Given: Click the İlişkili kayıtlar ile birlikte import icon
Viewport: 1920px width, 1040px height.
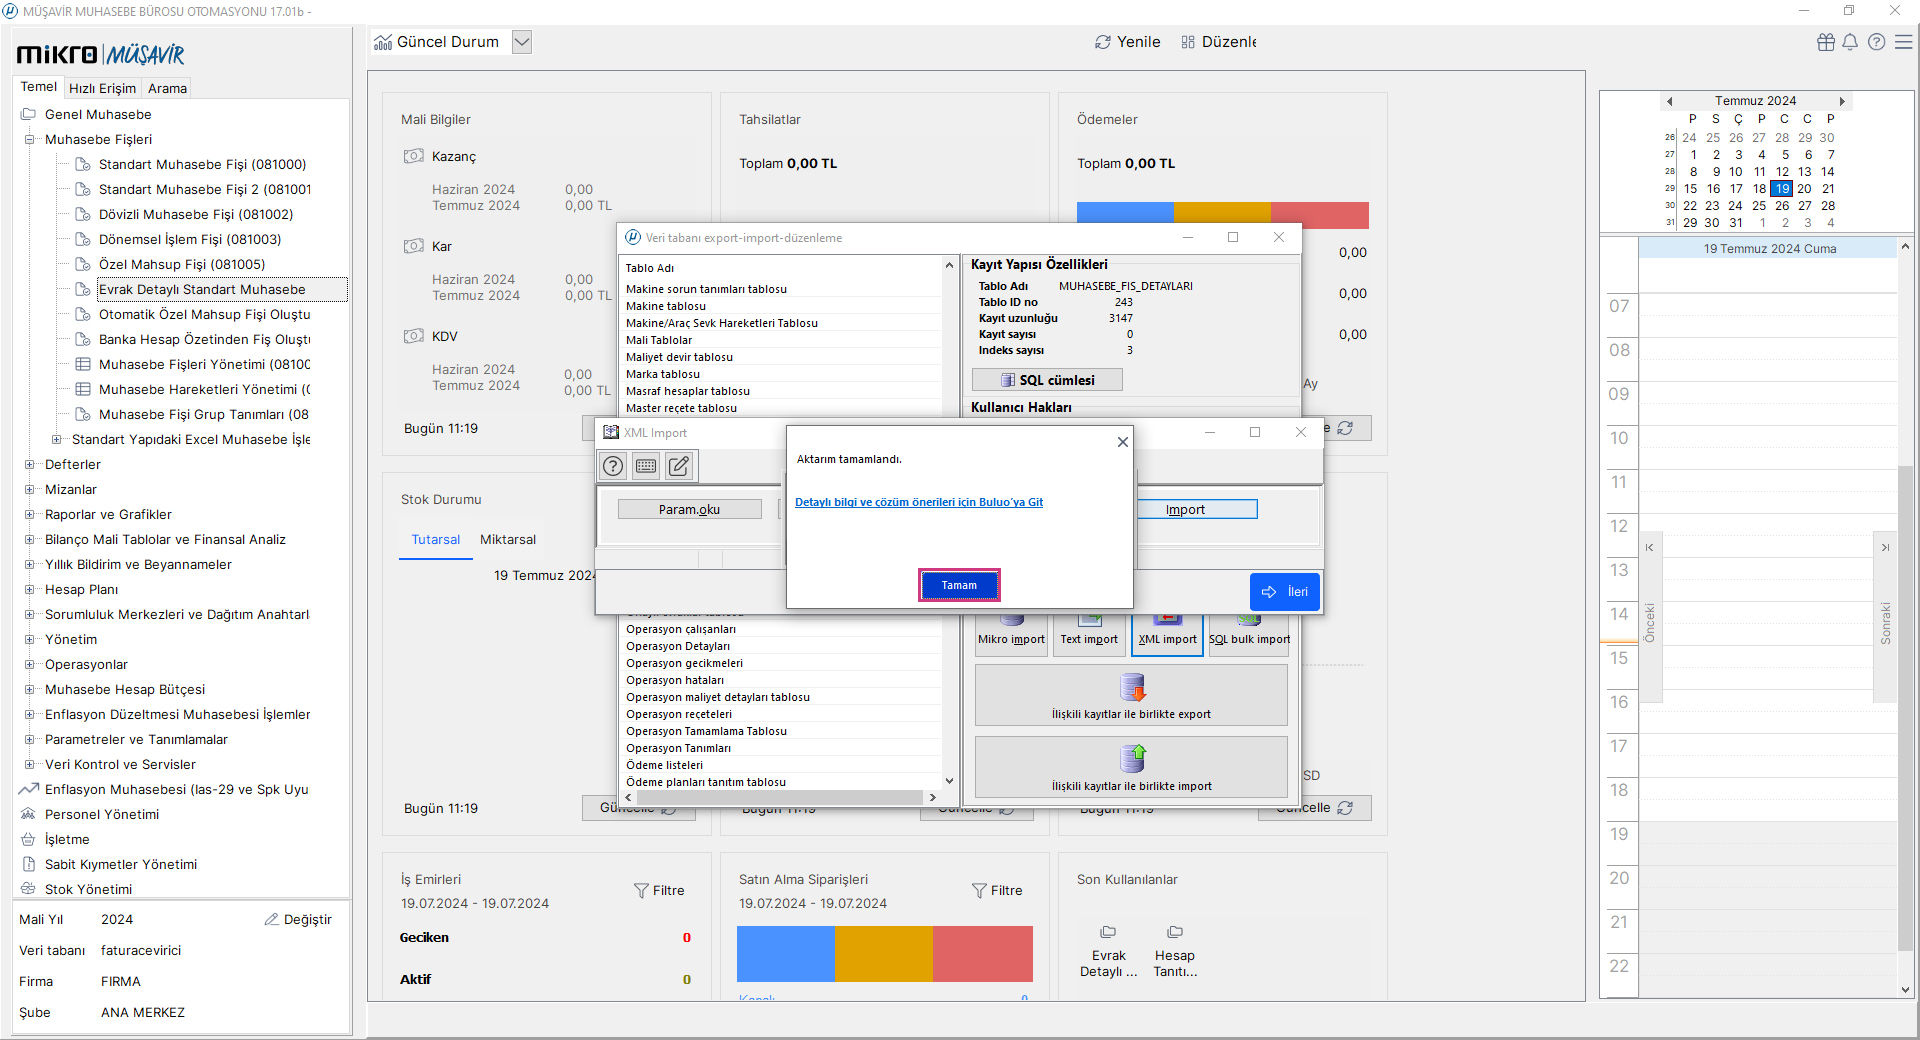Looking at the screenshot, I should pyautogui.click(x=1132, y=759).
